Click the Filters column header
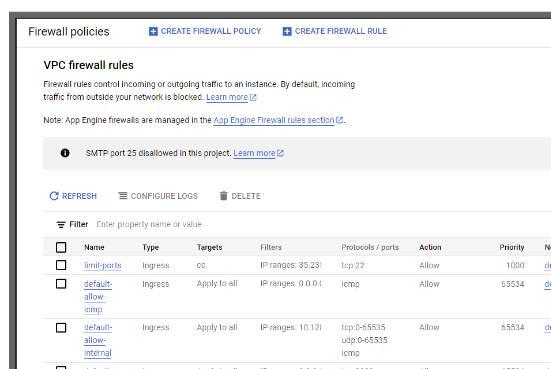Viewport: 551px width, 369px height. [x=271, y=247]
